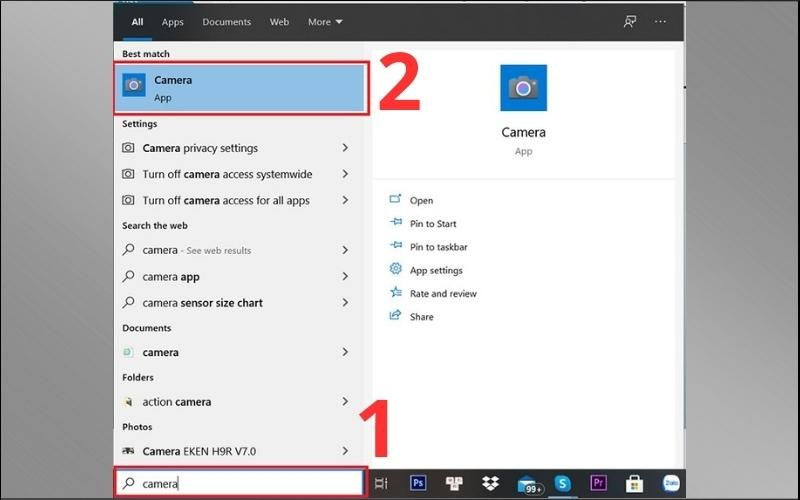Open Zalo from the taskbar
Image resolution: width=800 pixels, height=500 pixels.
coord(669,483)
